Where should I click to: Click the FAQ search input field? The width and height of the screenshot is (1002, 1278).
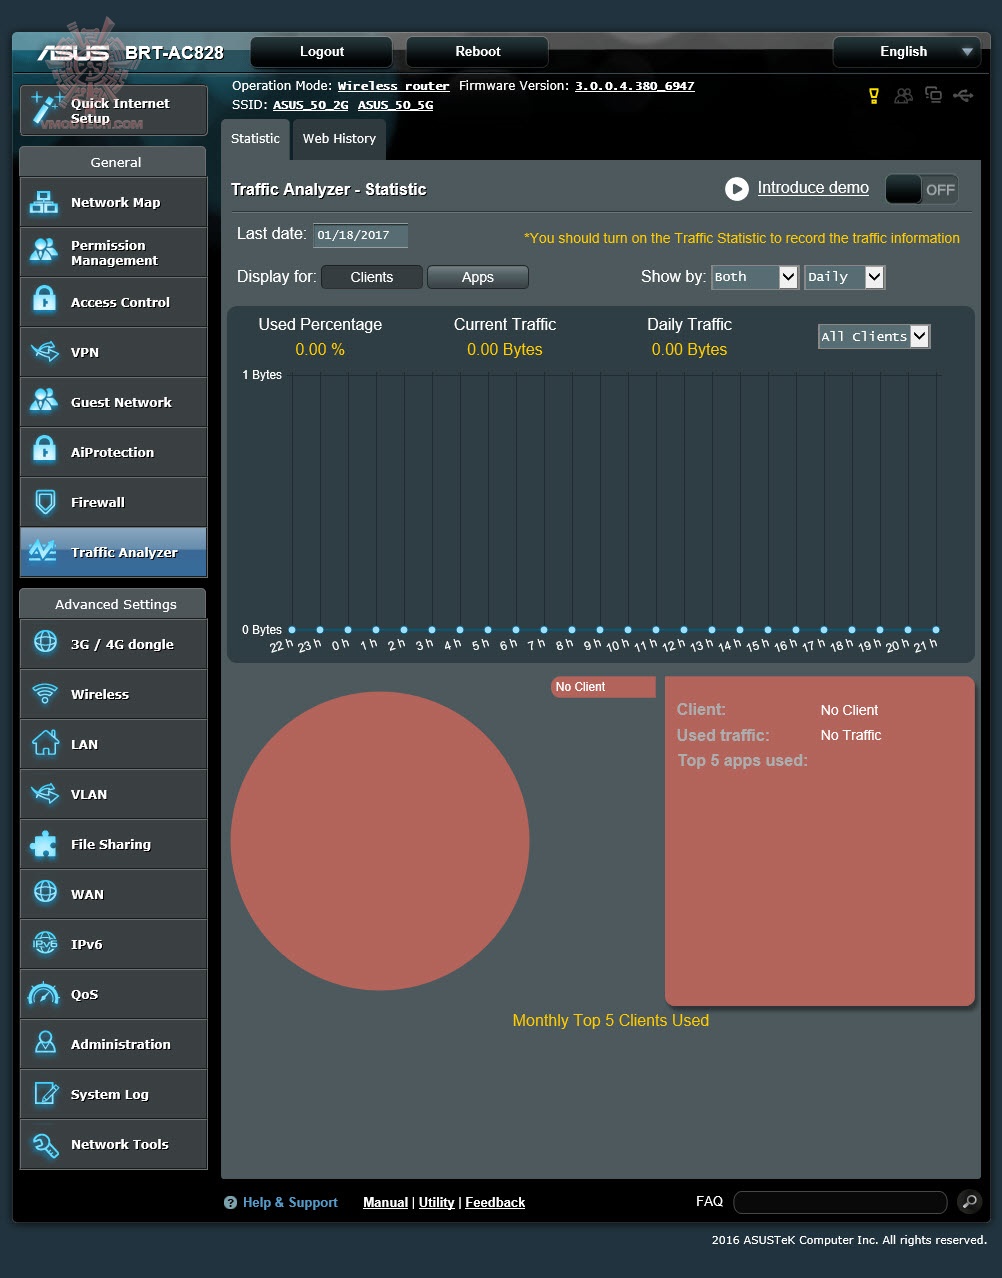[x=840, y=1202]
